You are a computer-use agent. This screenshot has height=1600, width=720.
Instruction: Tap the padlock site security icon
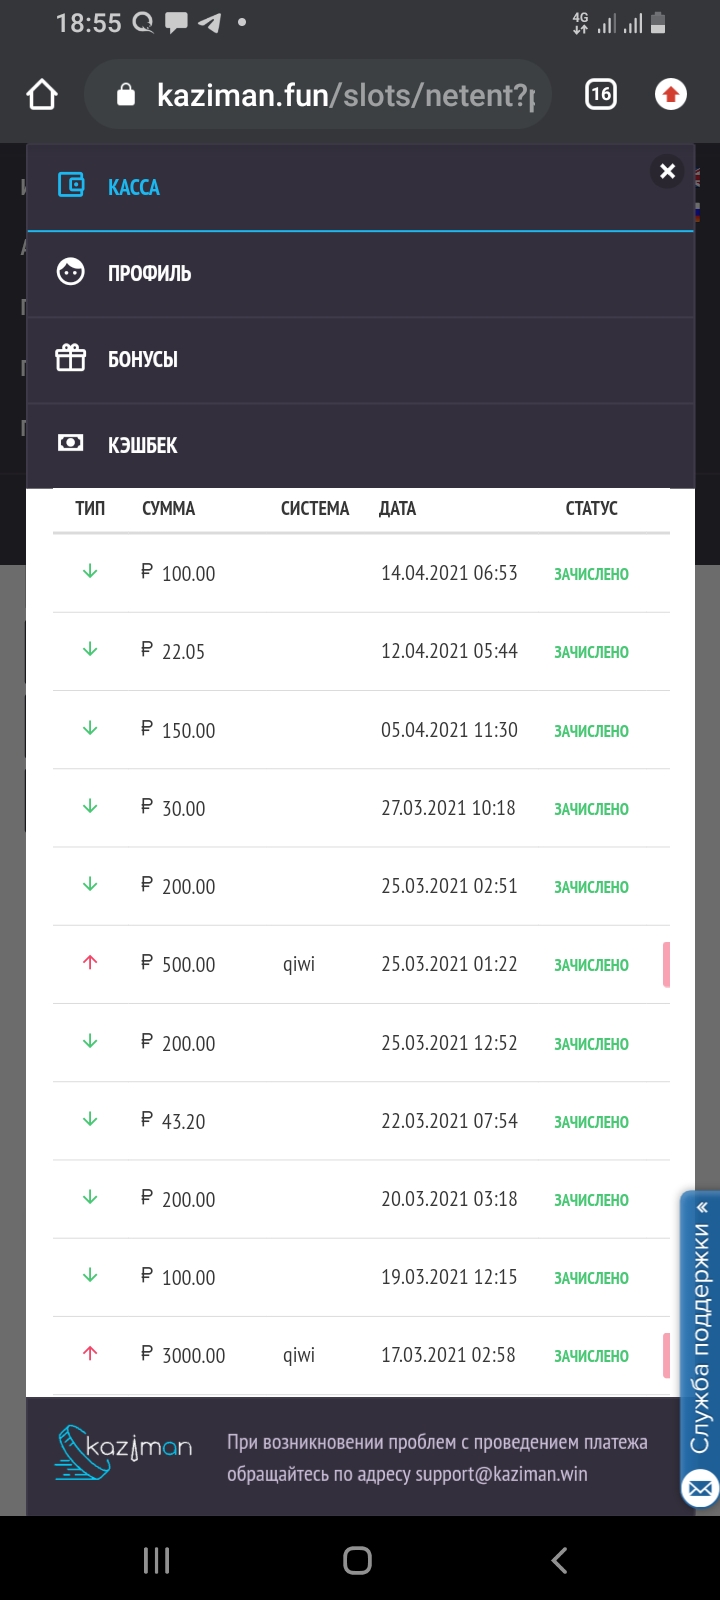126,95
